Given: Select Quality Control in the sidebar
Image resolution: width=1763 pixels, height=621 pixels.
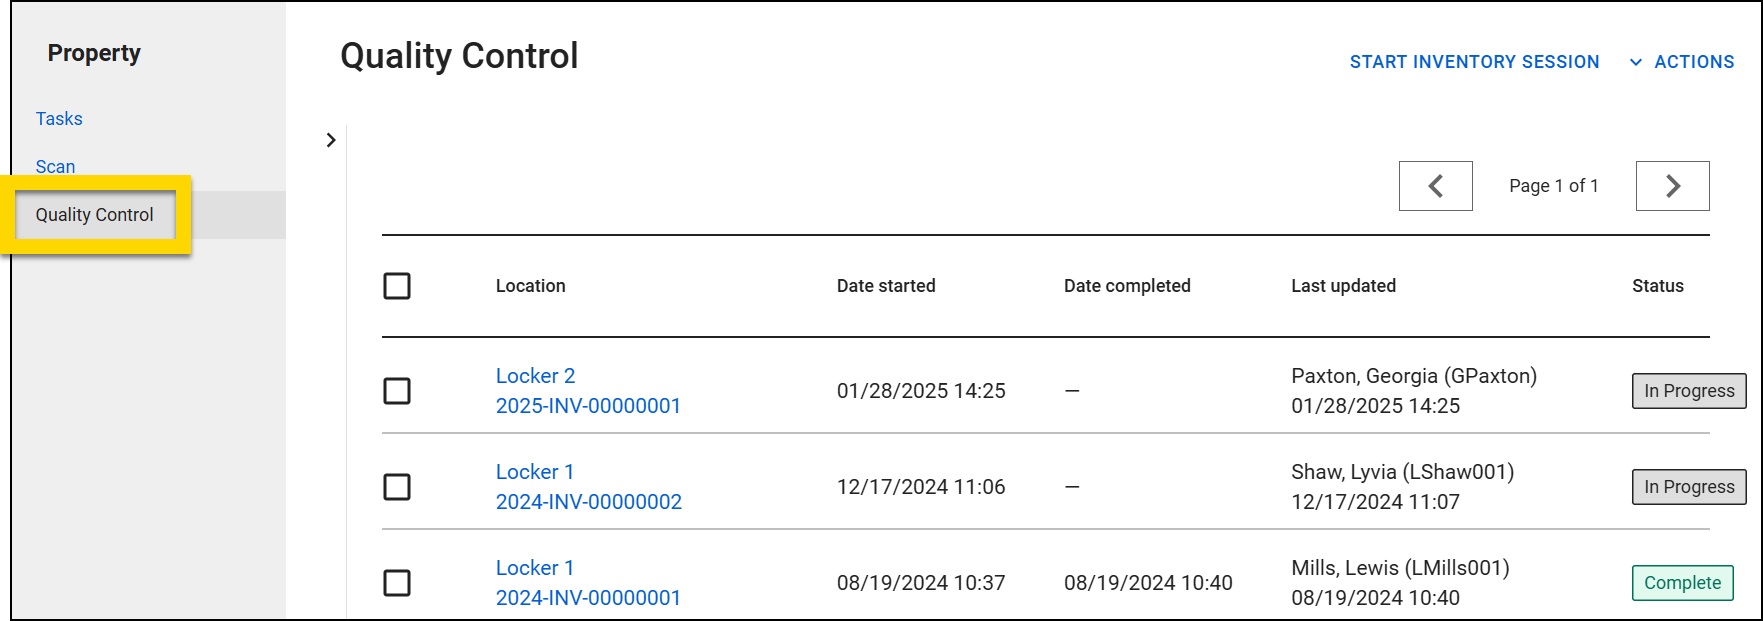Looking at the screenshot, I should click(95, 214).
